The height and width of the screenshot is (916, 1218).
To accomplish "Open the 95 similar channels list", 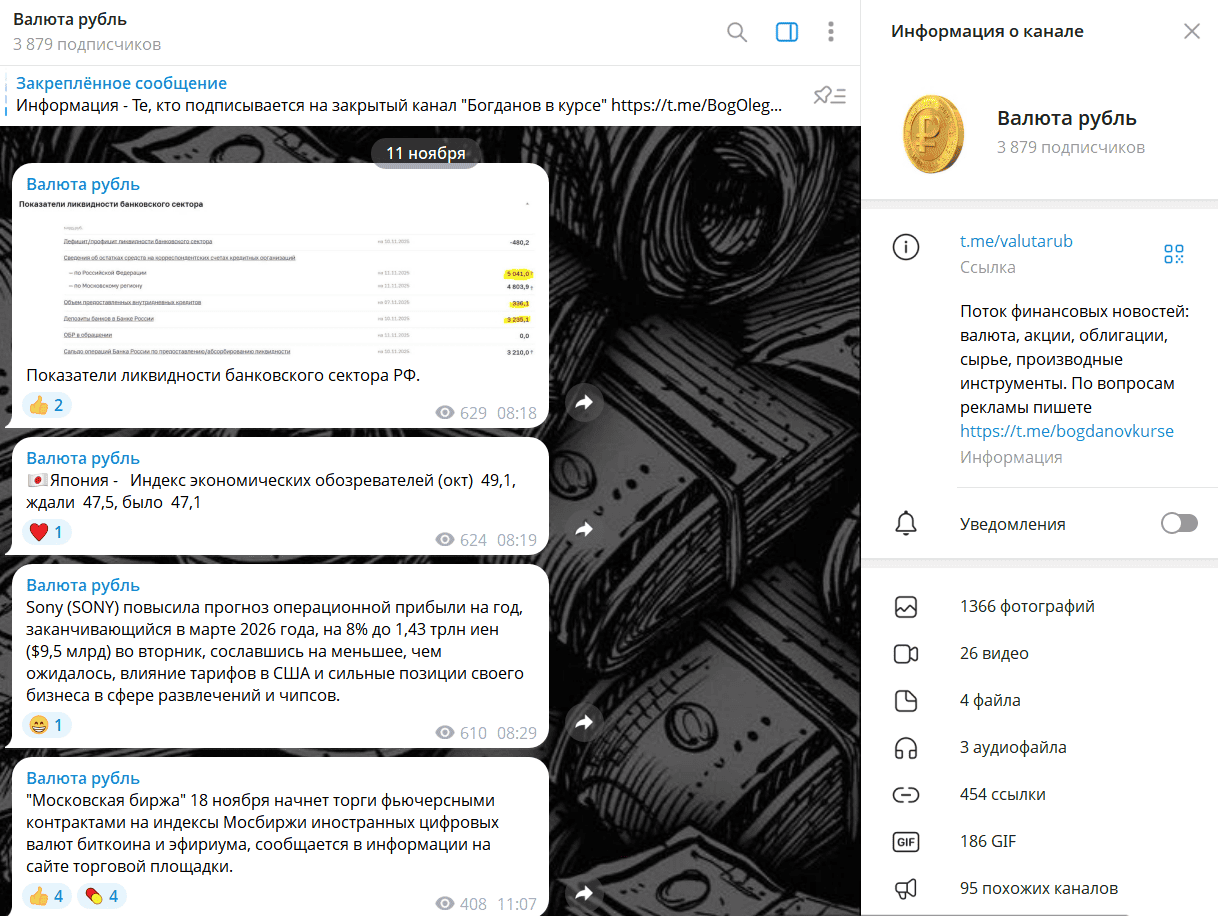I will point(1038,888).
